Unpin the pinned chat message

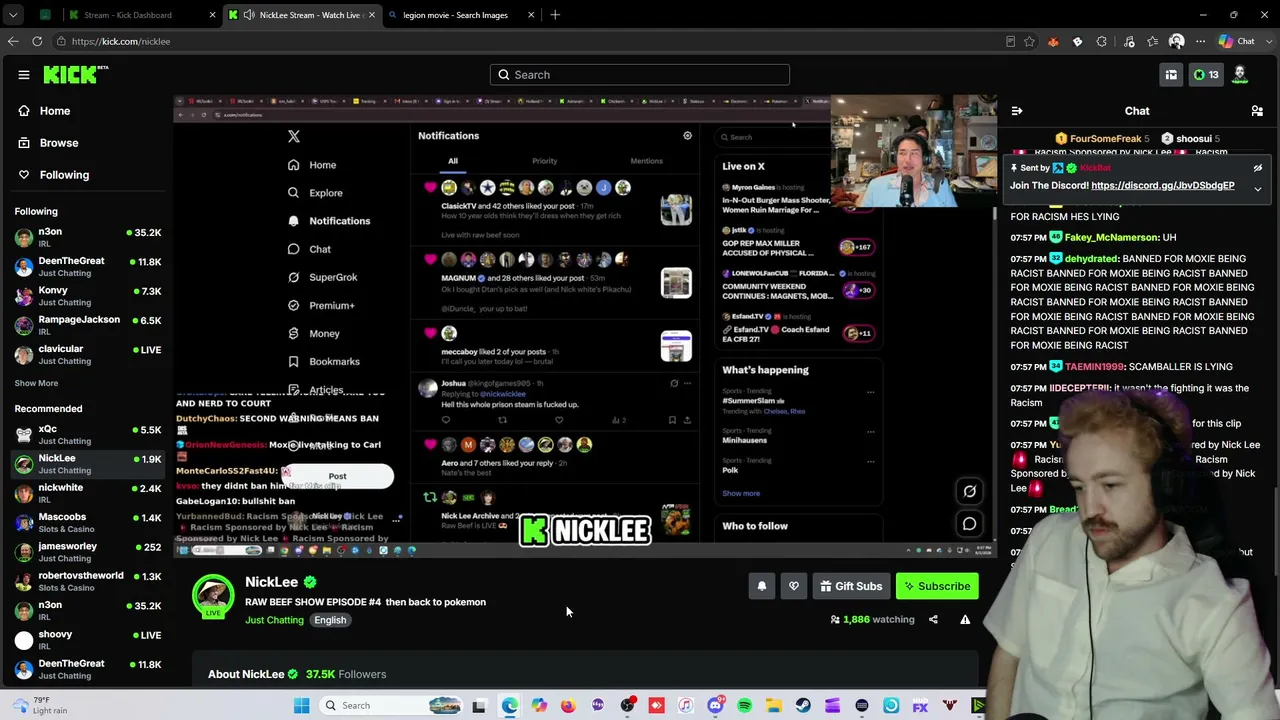pos(1258,168)
